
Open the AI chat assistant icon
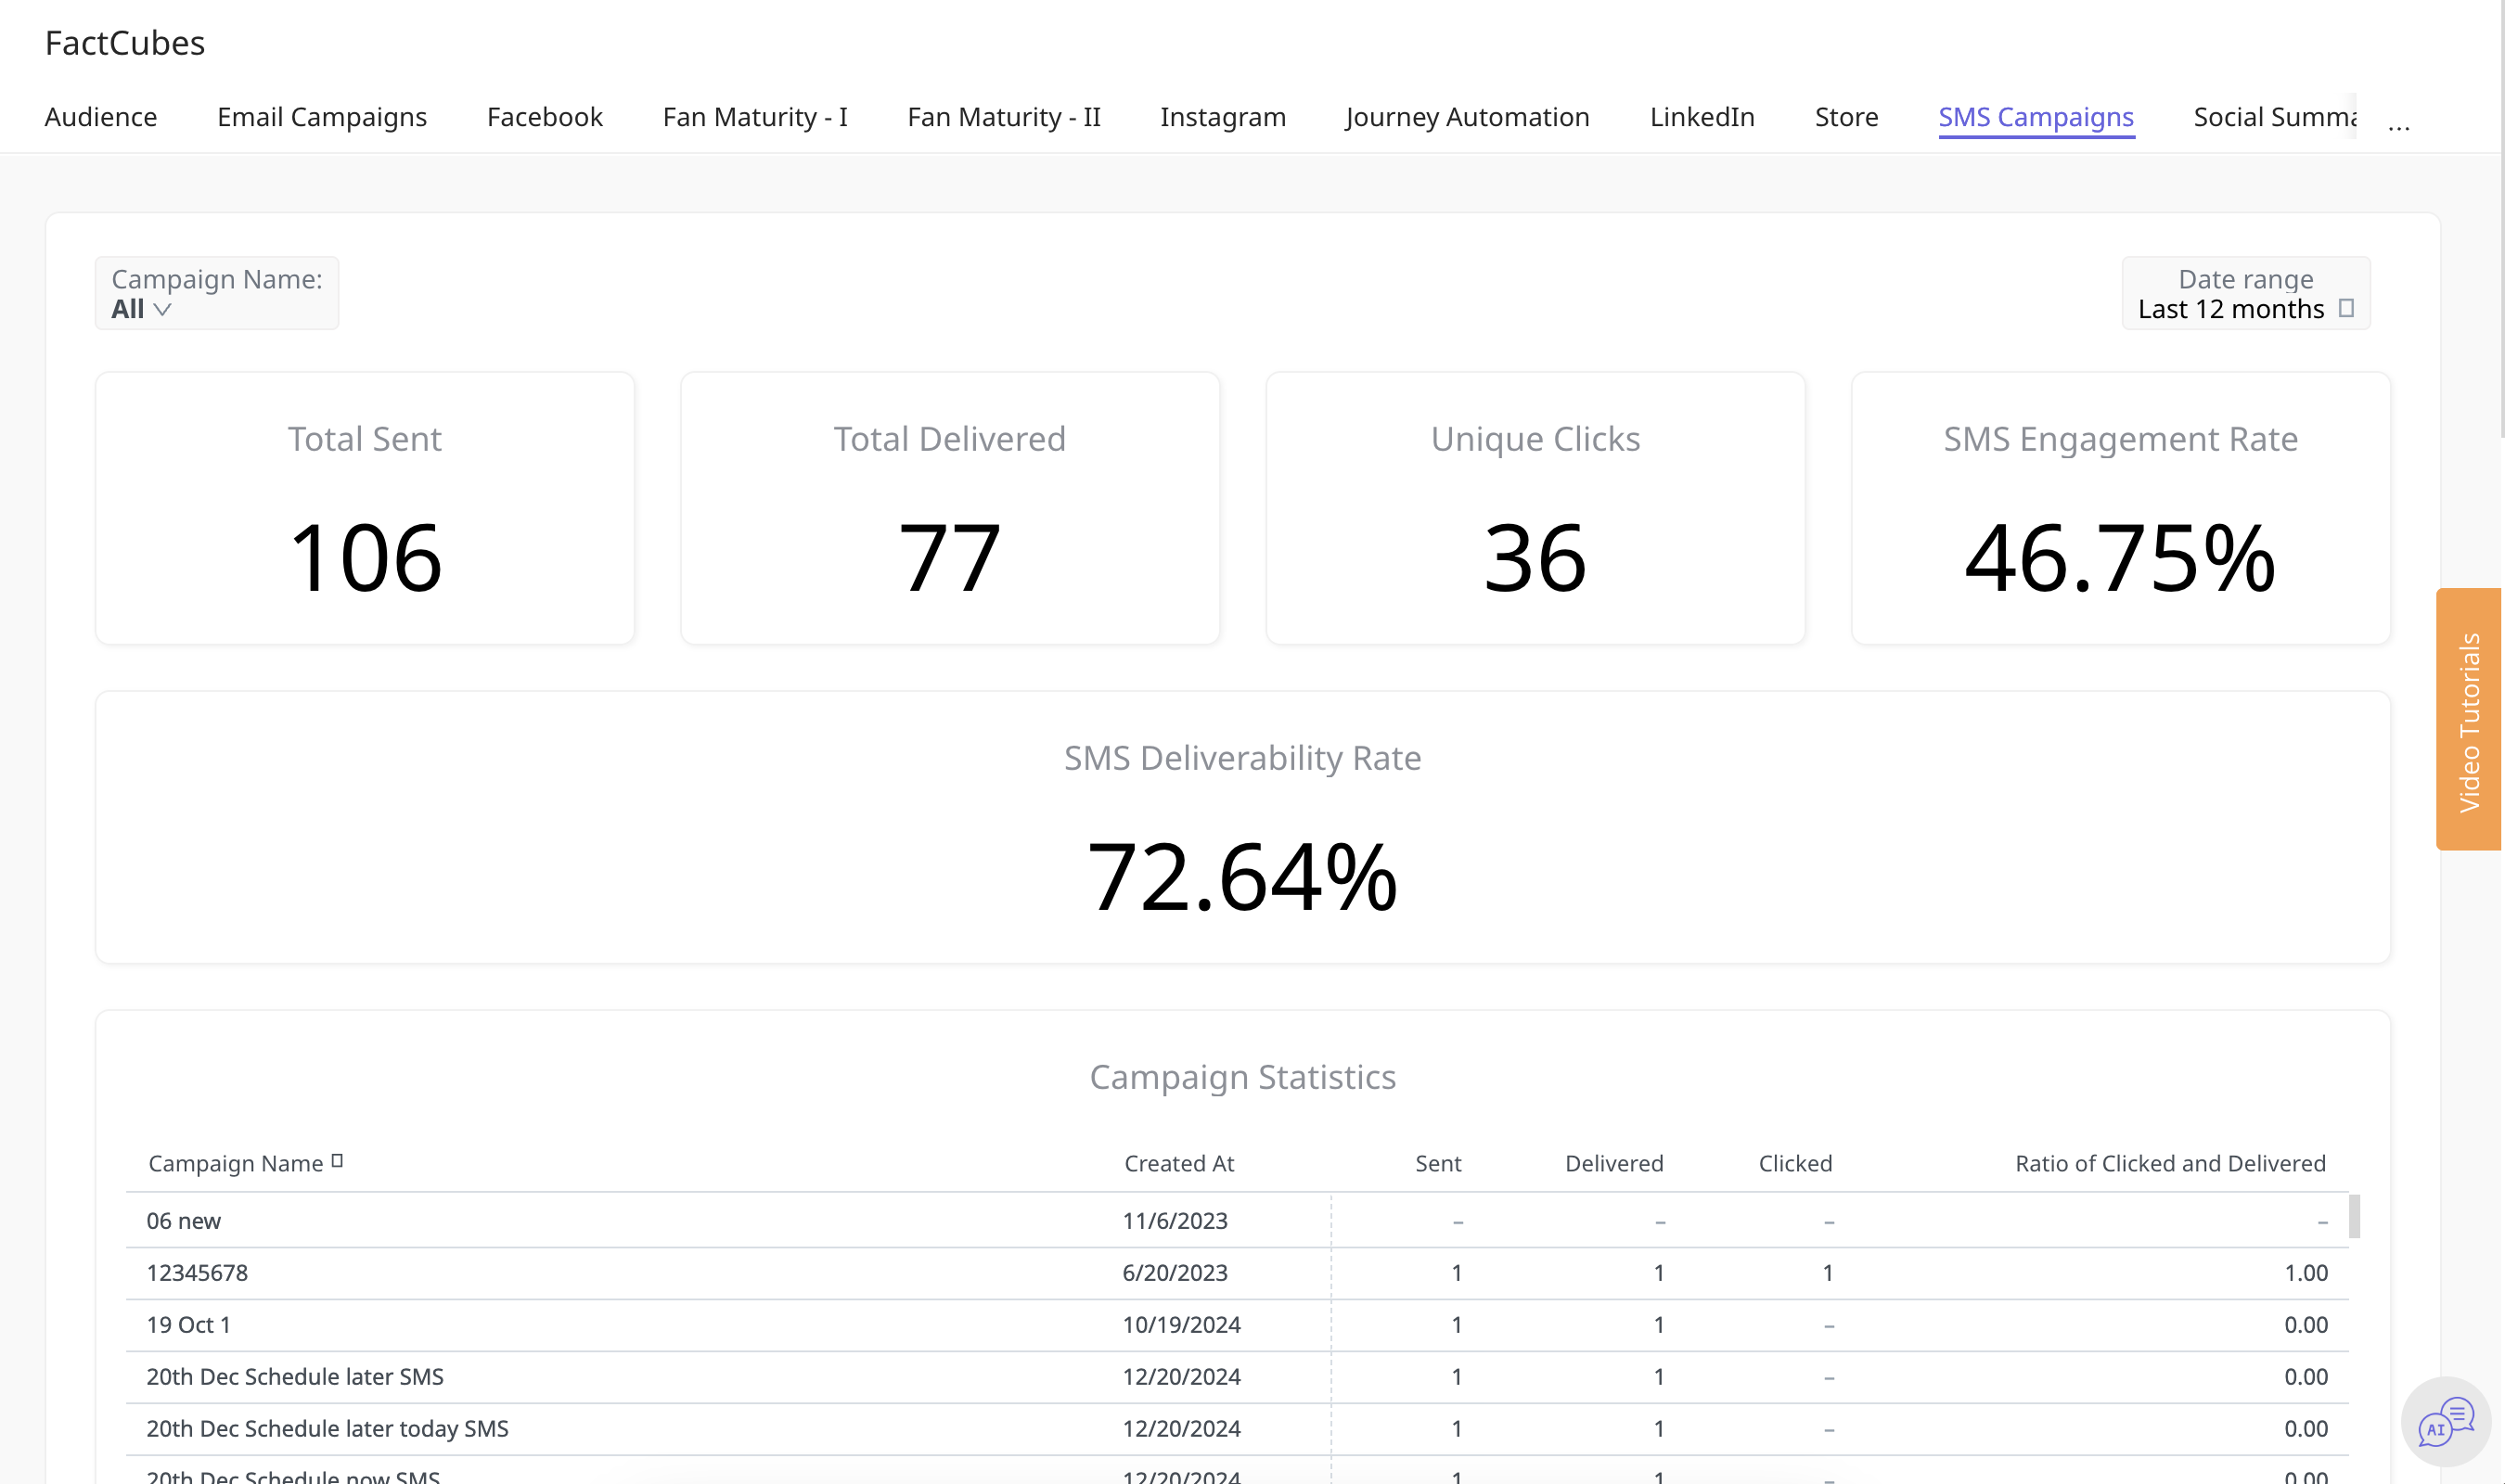tap(2445, 1421)
